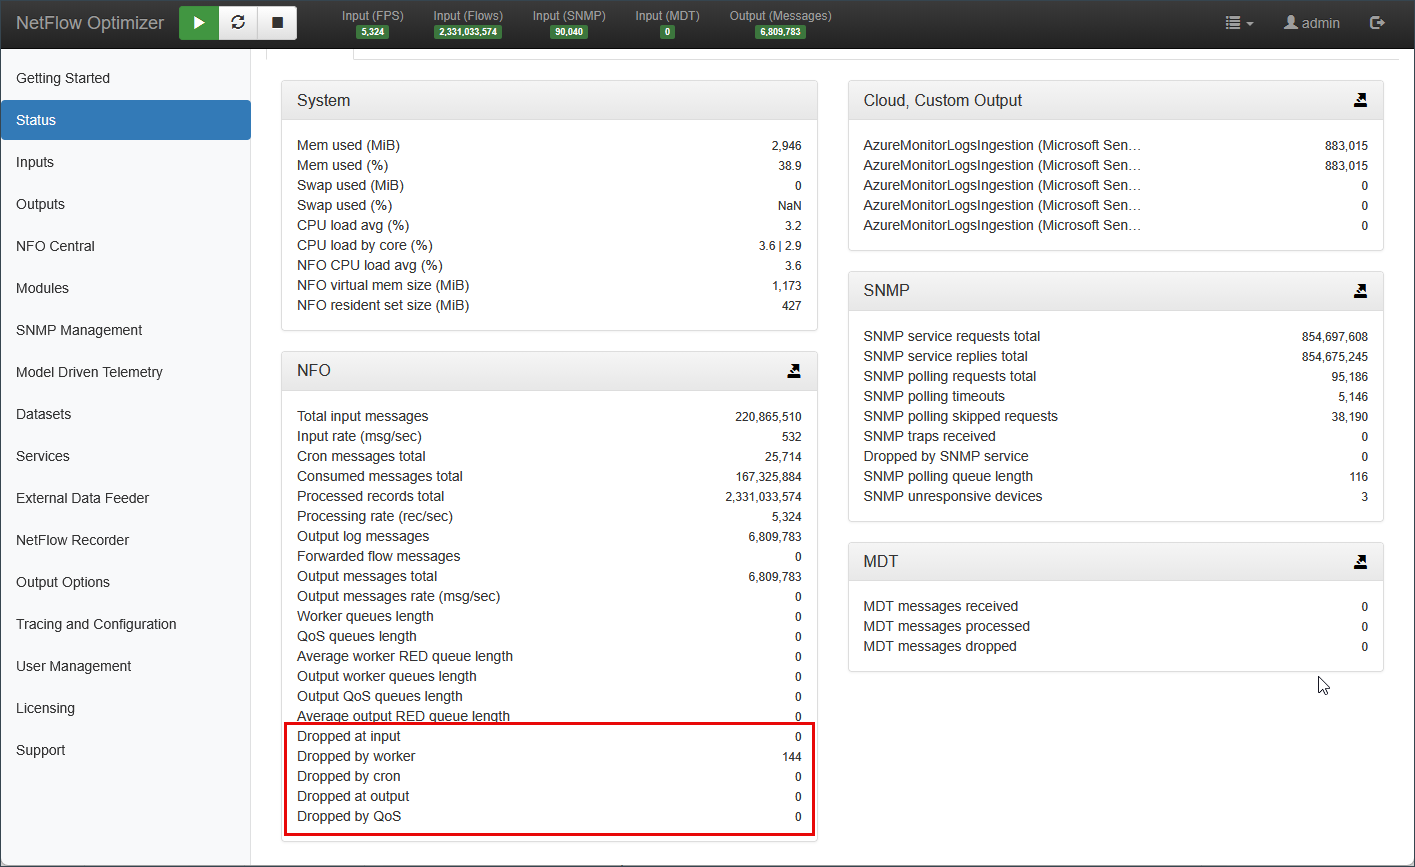This screenshot has height=867, width=1415.
Task: Navigate to Model Driven Telemetry
Action: (x=89, y=372)
